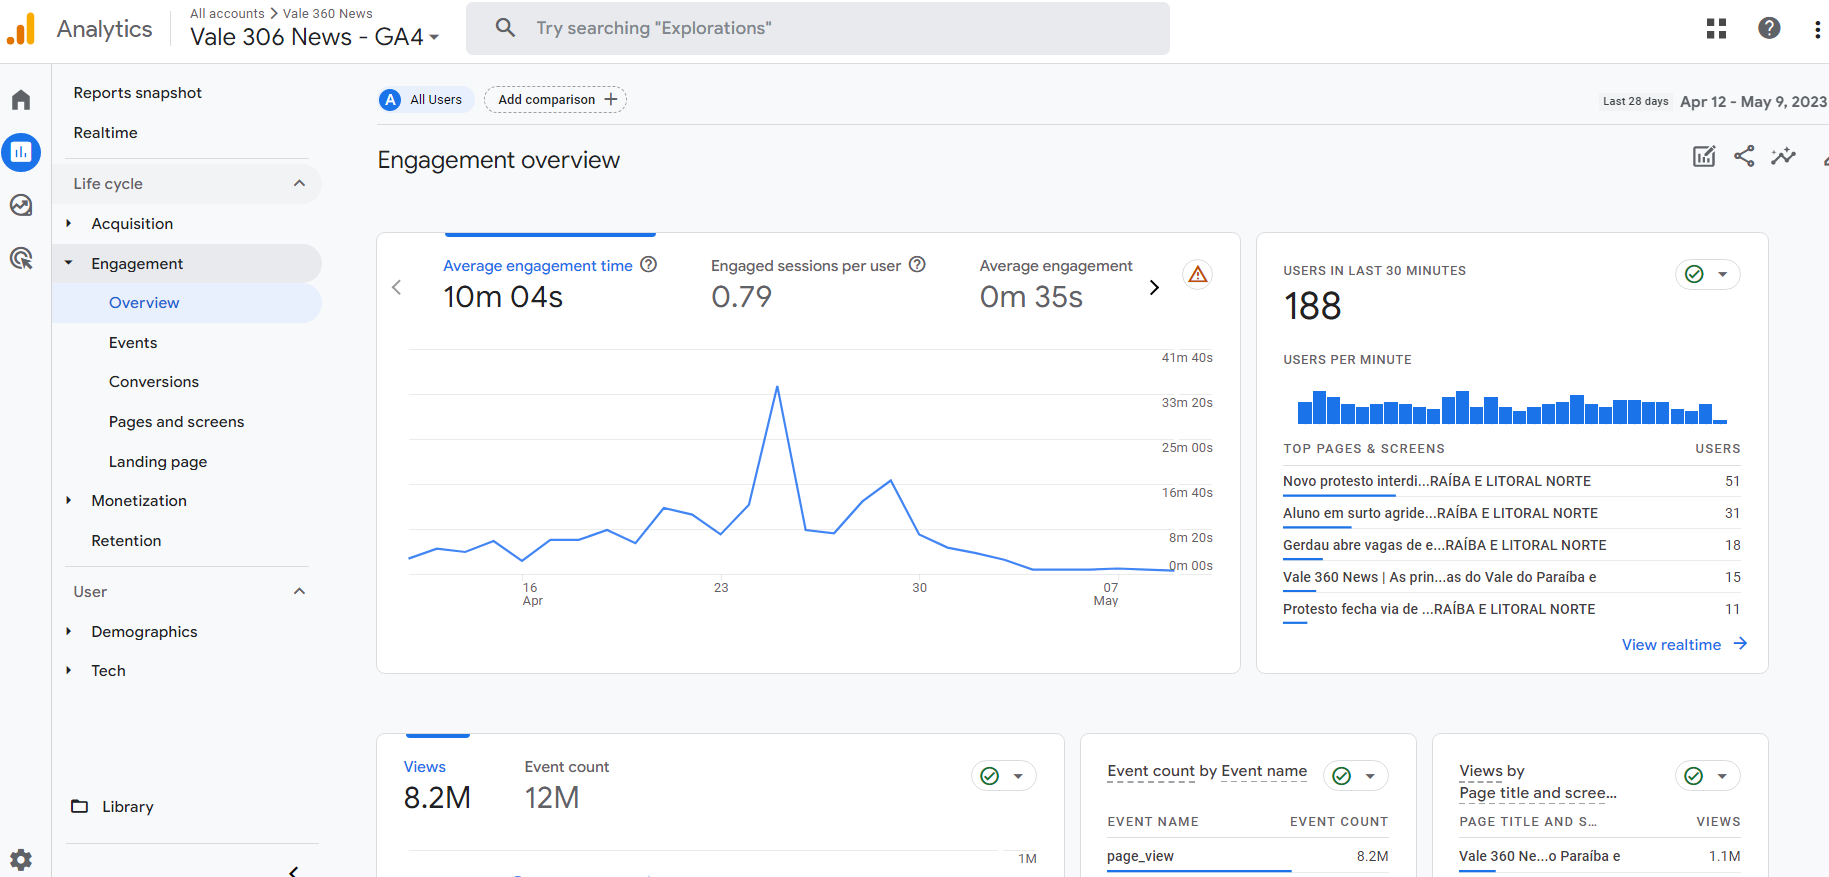Open the View realtime link
The width and height of the screenshot is (1829, 877).
tap(1684, 645)
